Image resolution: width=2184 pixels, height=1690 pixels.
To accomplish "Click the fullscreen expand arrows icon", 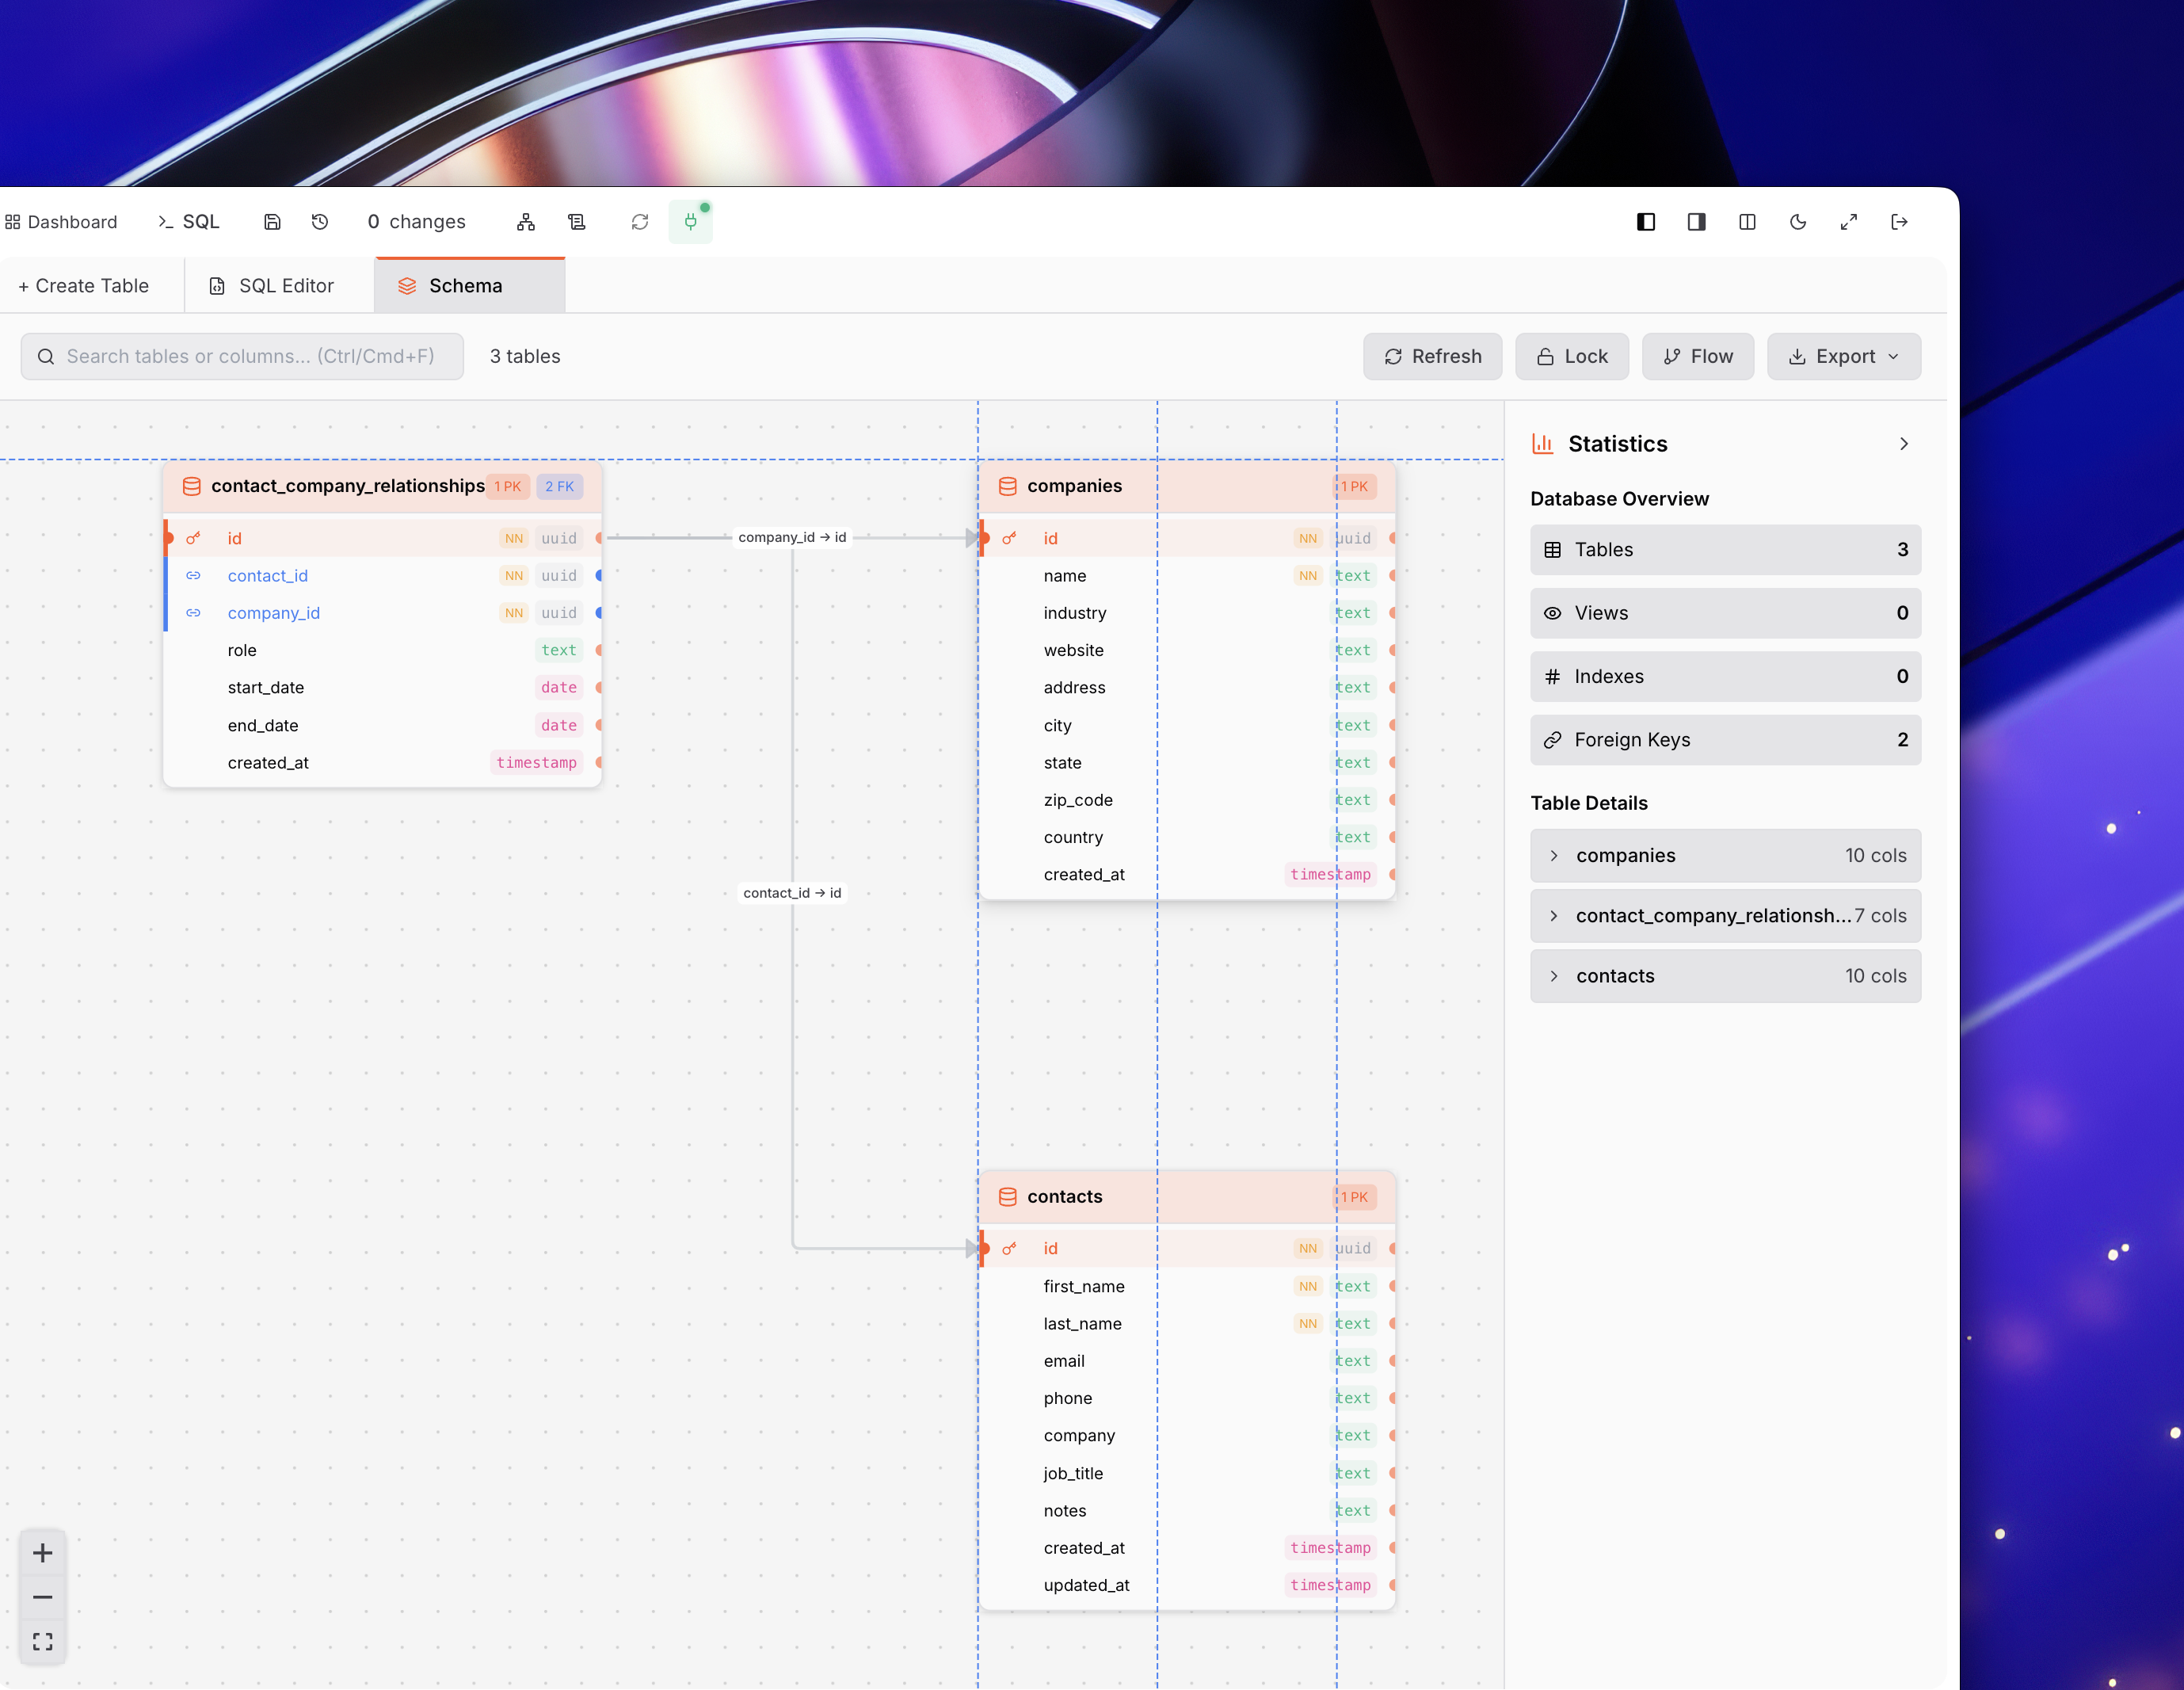I will point(1849,222).
